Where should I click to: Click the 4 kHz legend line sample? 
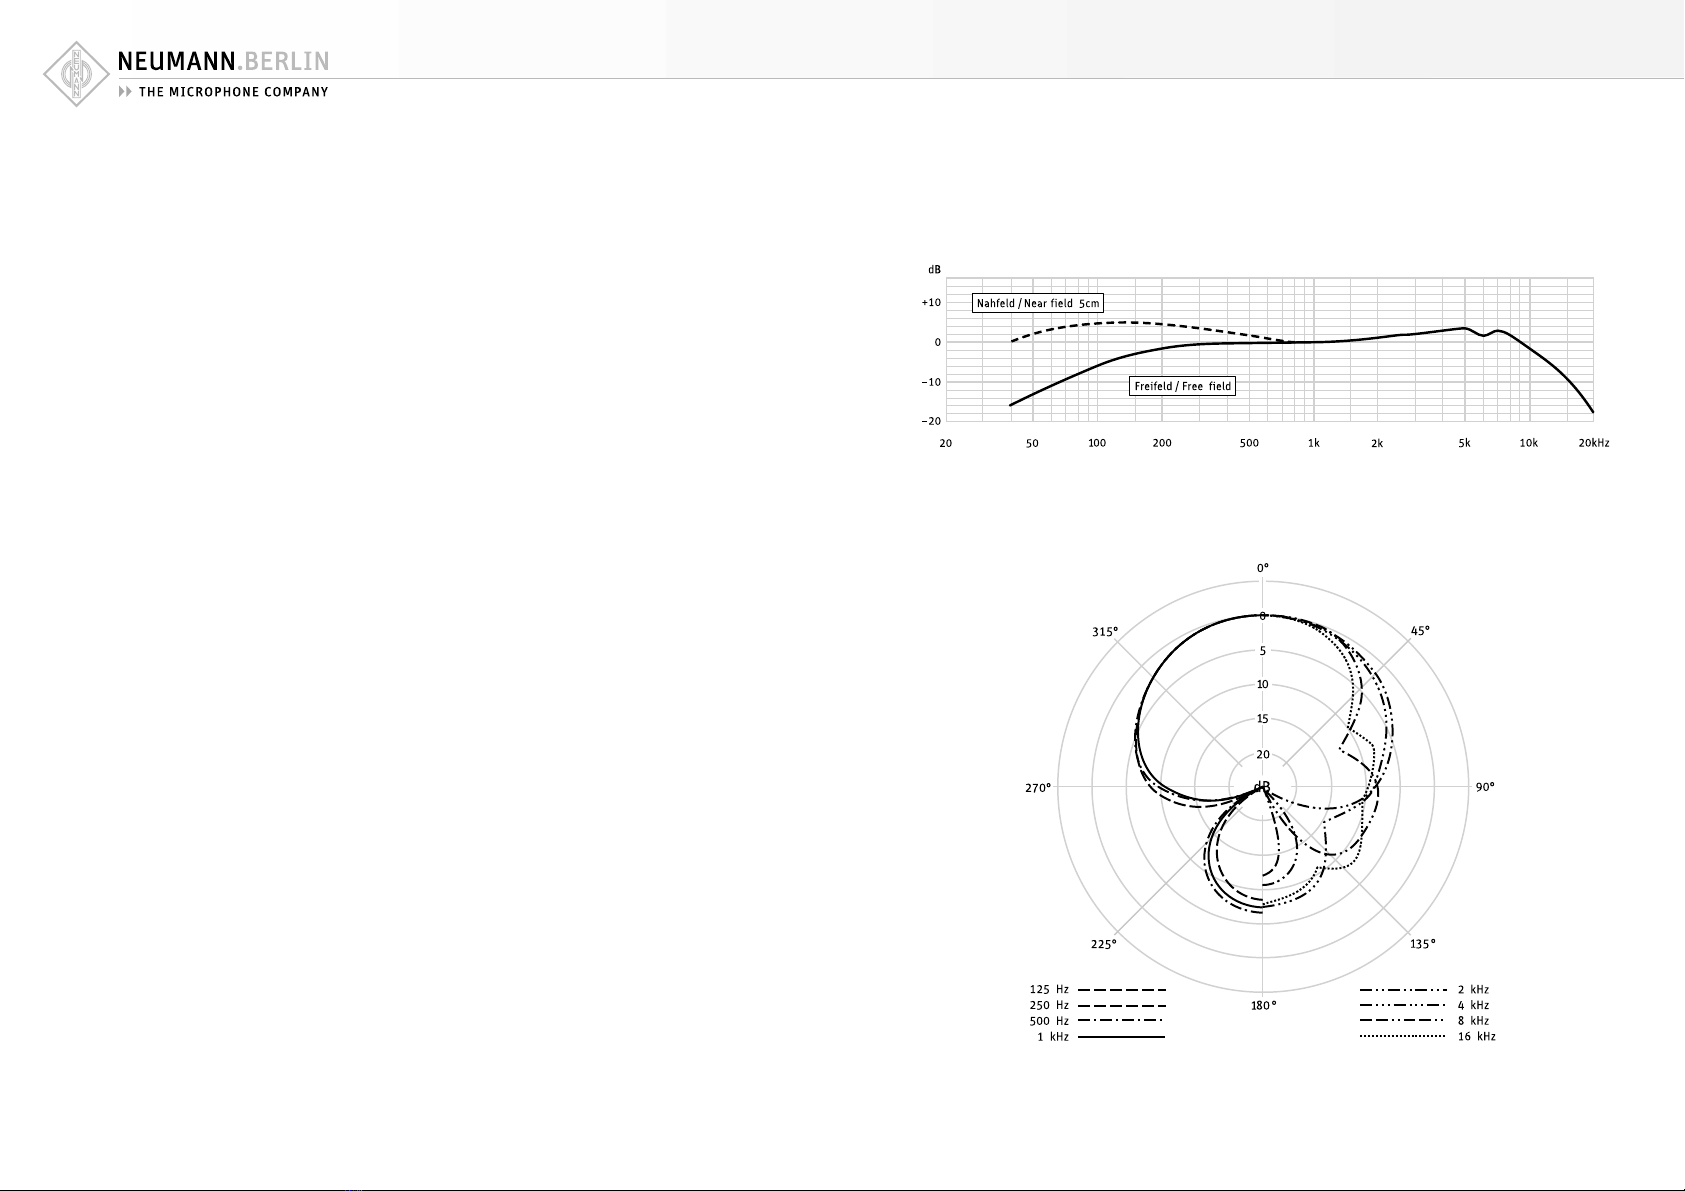1404,1005
